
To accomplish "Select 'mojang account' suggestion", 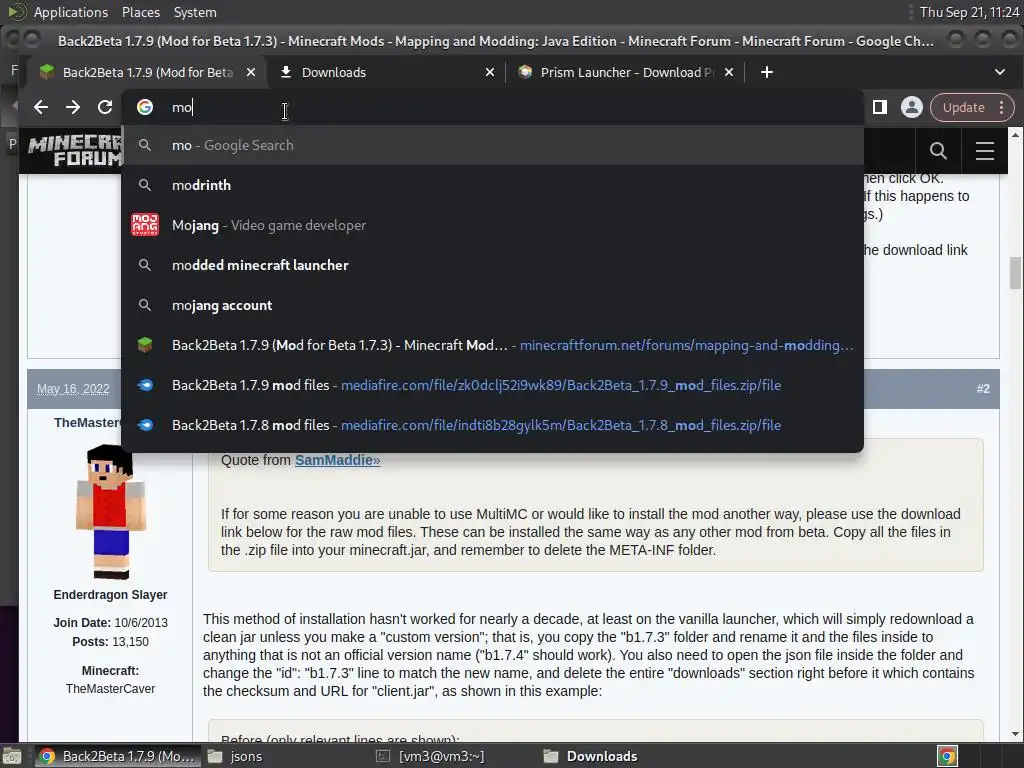I will 492,305.
